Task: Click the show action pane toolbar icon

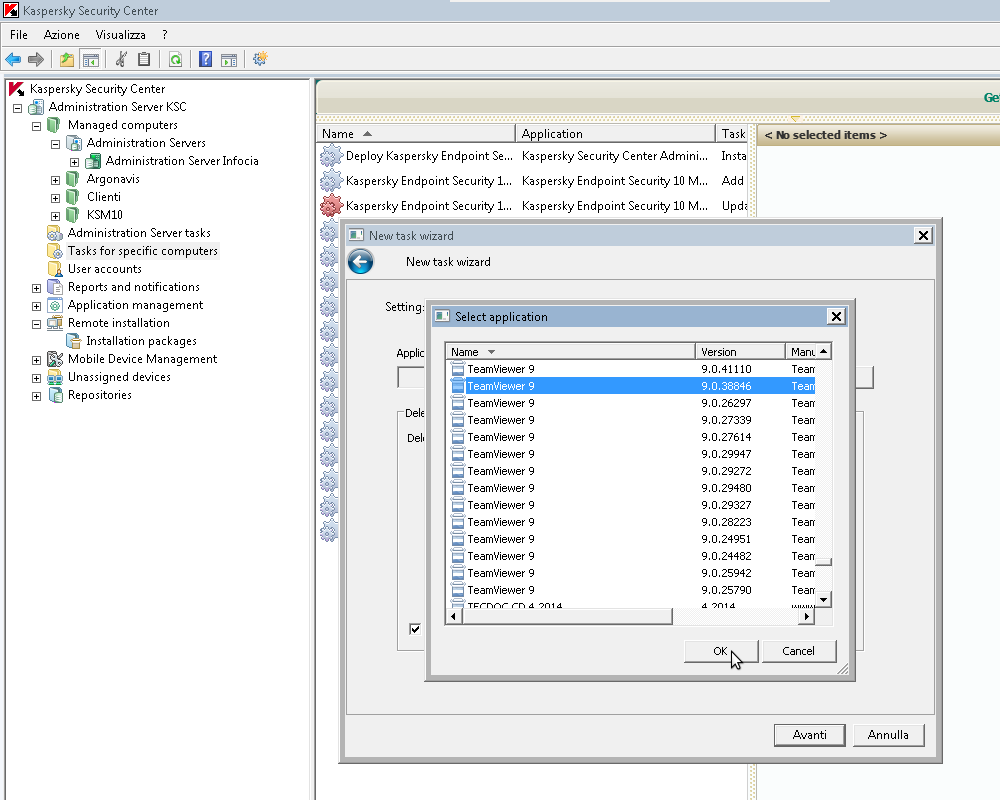Action: (229, 59)
